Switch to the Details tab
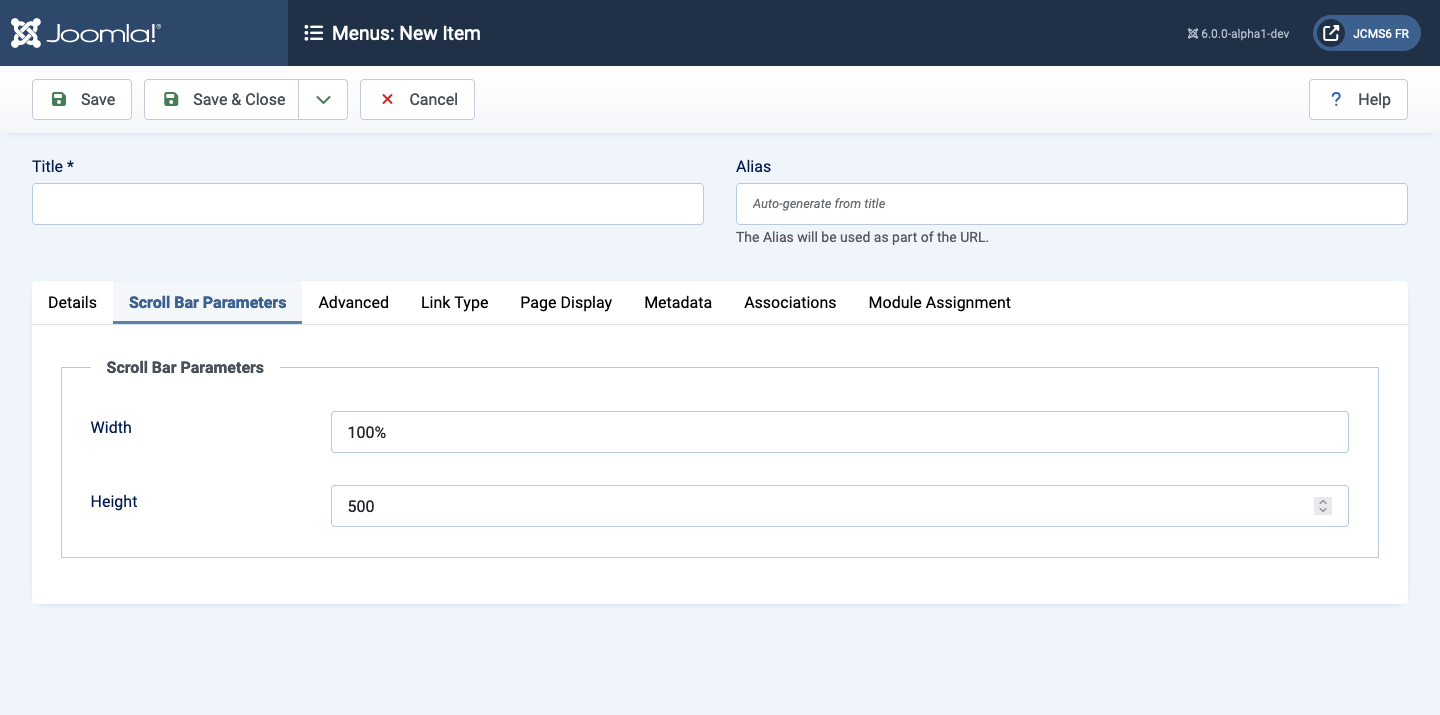Viewport: 1440px width, 715px height. pos(72,302)
